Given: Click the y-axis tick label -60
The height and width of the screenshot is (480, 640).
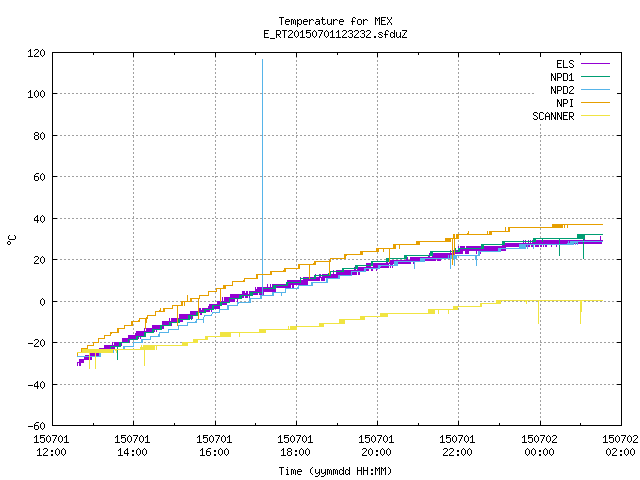Looking at the screenshot, I should point(36,426).
